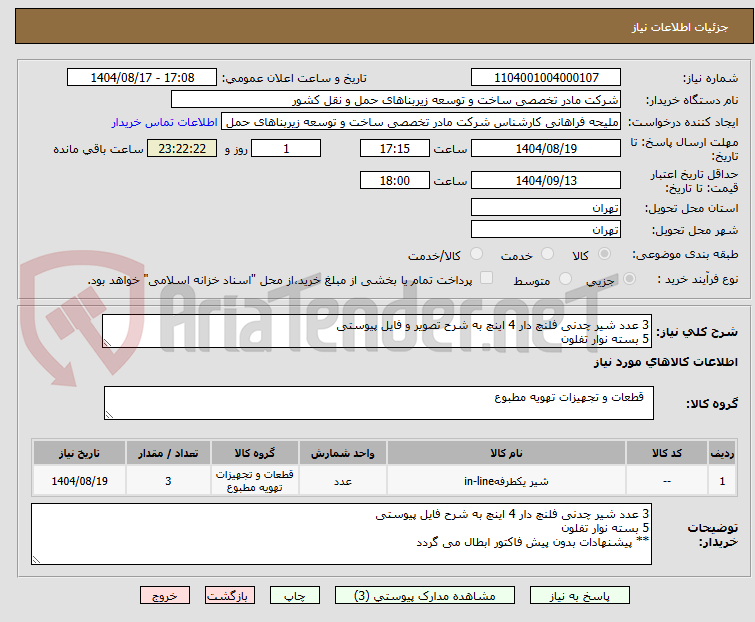
Task: Click the remaining time 23:22:22 field
Action: pos(182,148)
